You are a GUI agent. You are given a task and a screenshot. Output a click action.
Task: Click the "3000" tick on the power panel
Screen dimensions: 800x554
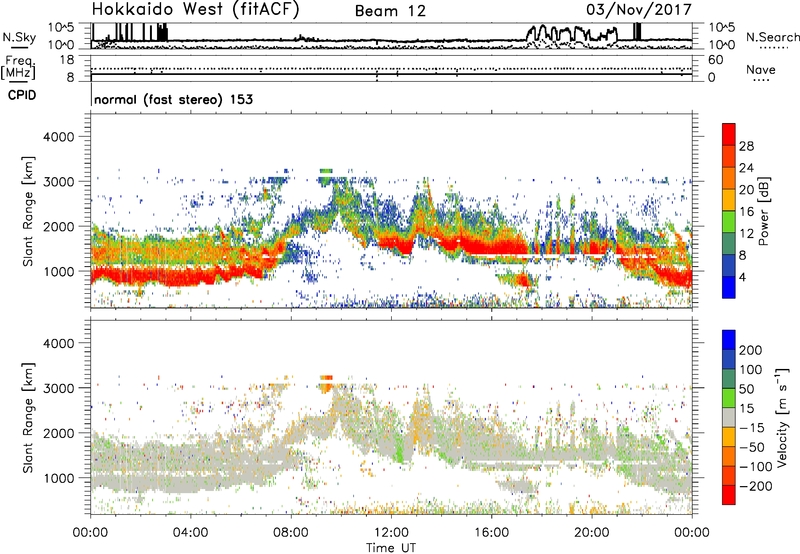pyautogui.click(x=58, y=182)
